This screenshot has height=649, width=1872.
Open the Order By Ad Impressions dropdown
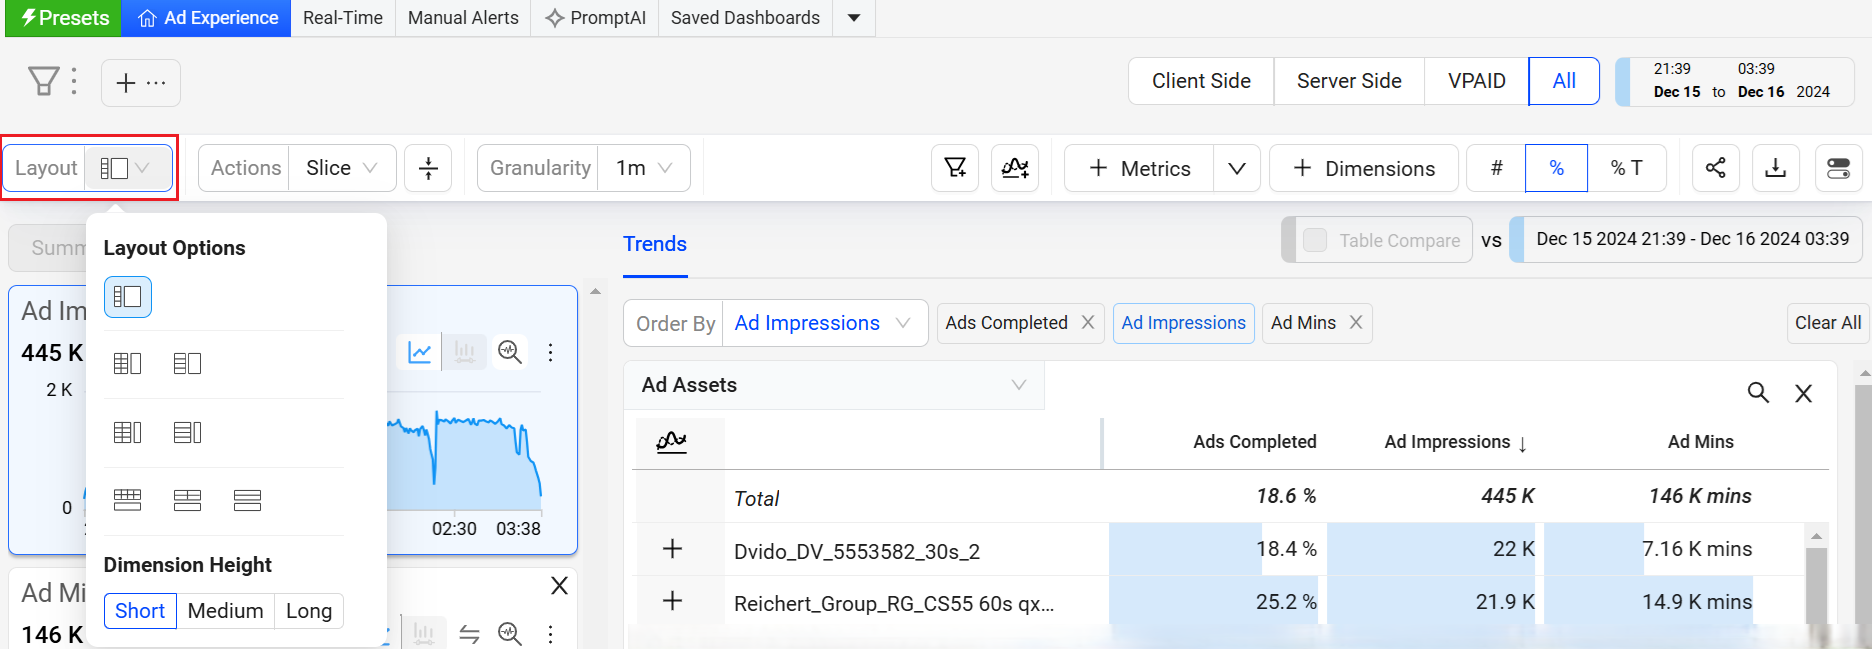tap(823, 323)
